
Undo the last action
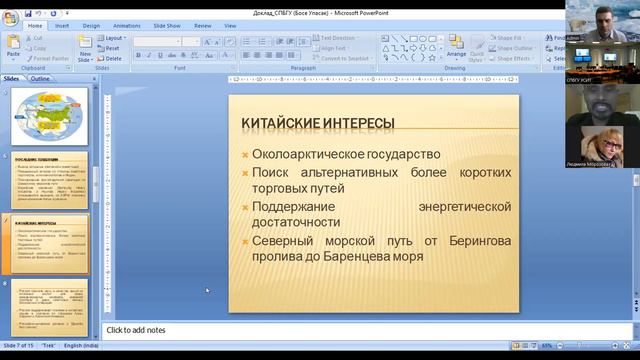(x=39, y=13)
